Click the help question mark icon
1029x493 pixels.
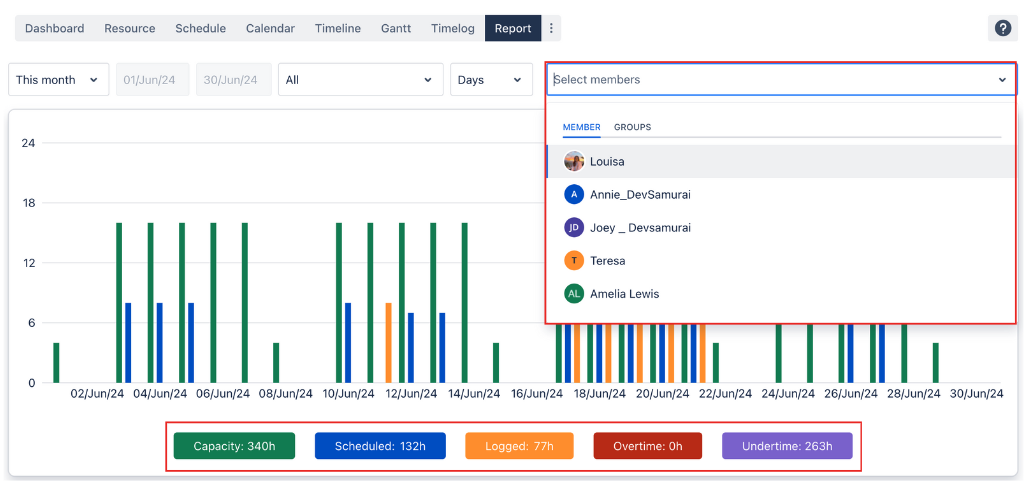pyautogui.click(x=1002, y=29)
